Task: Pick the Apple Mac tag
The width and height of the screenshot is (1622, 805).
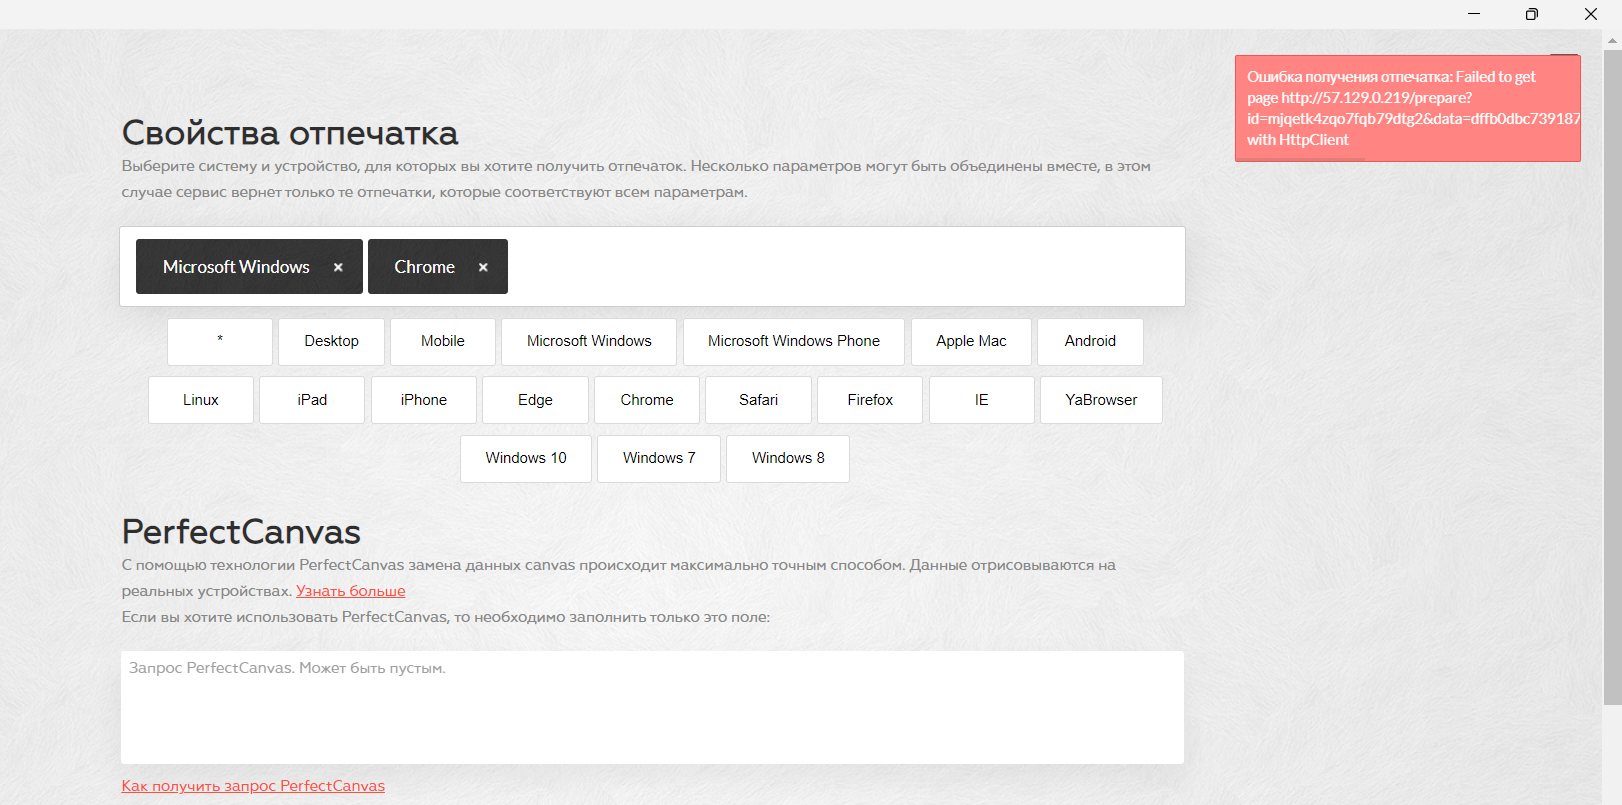Action: (971, 341)
